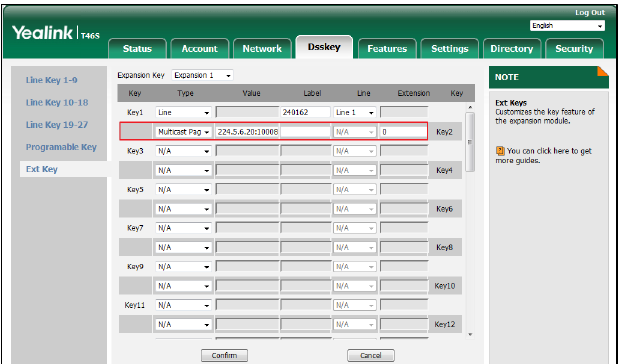Open Line Key 19-27 sidebar page
Screen dimensions: 620x364
tap(57, 125)
